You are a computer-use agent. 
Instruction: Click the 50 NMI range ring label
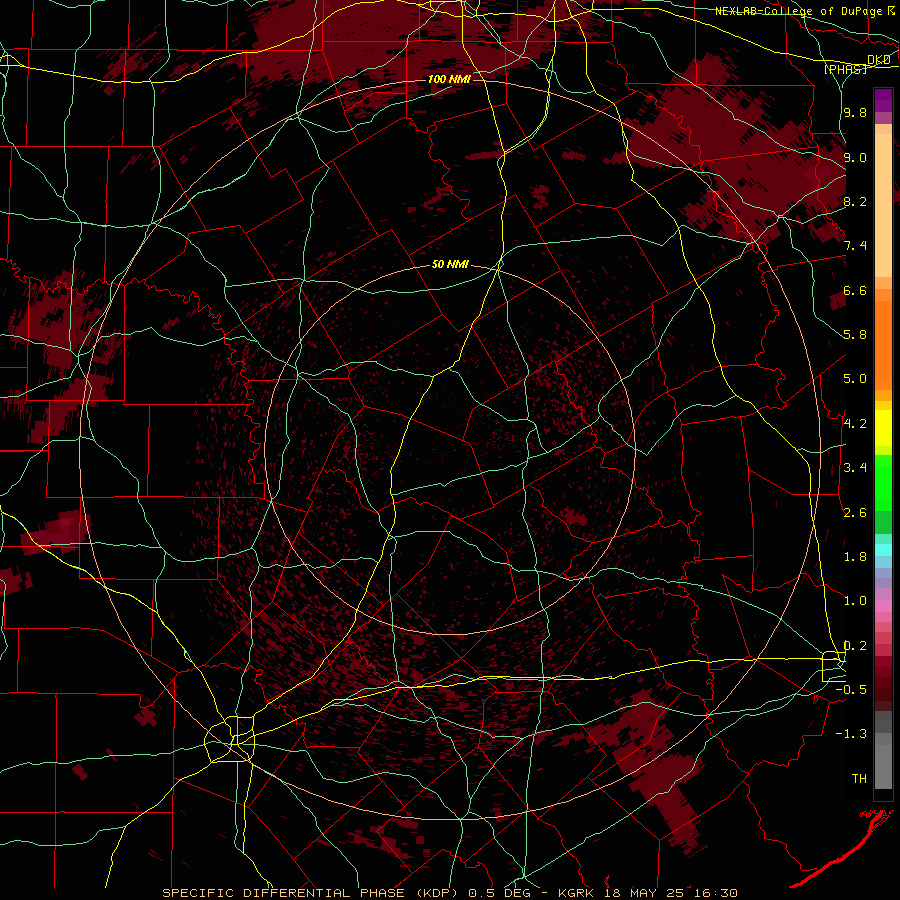point(450,264)
